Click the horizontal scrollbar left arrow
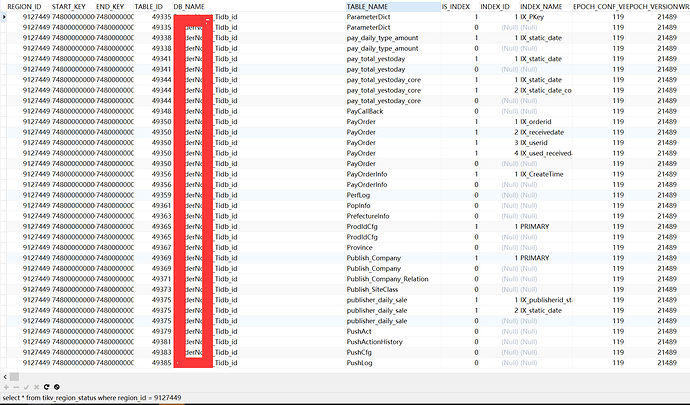This screenshot has height=405, width=690. pos(5,376)
